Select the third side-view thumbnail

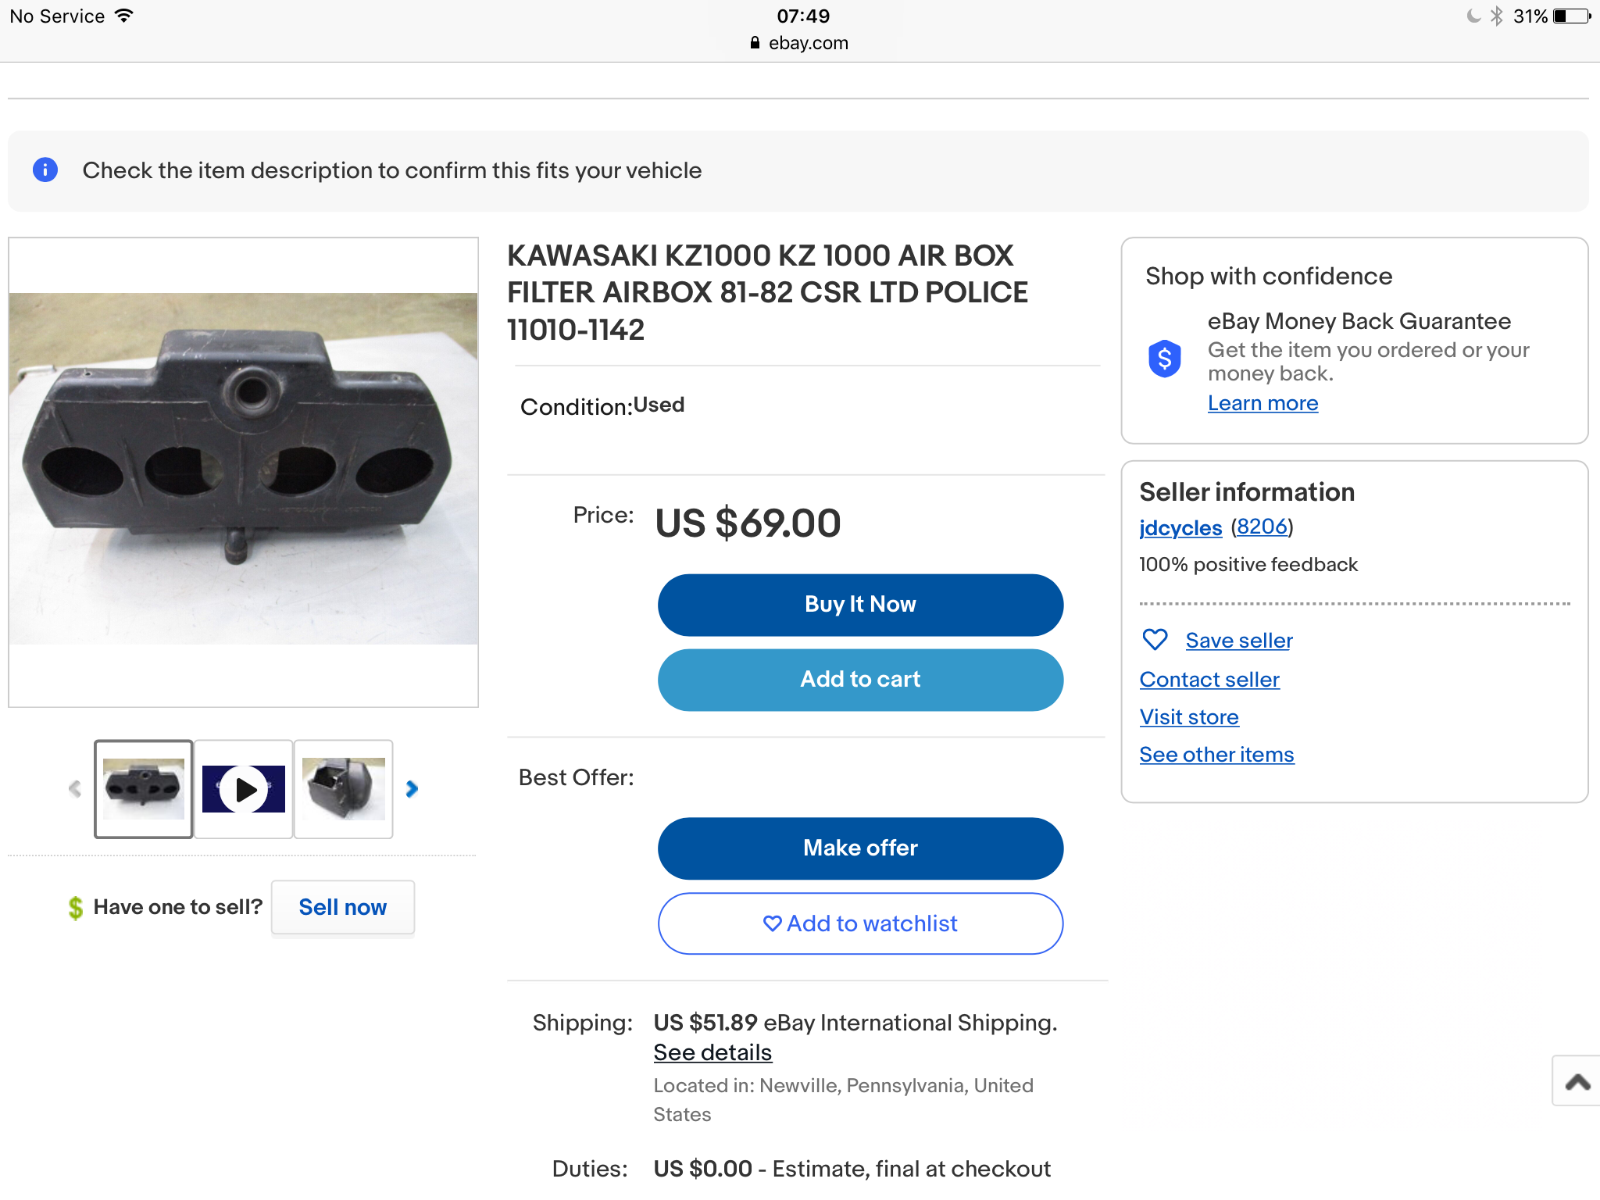point(343,789)
